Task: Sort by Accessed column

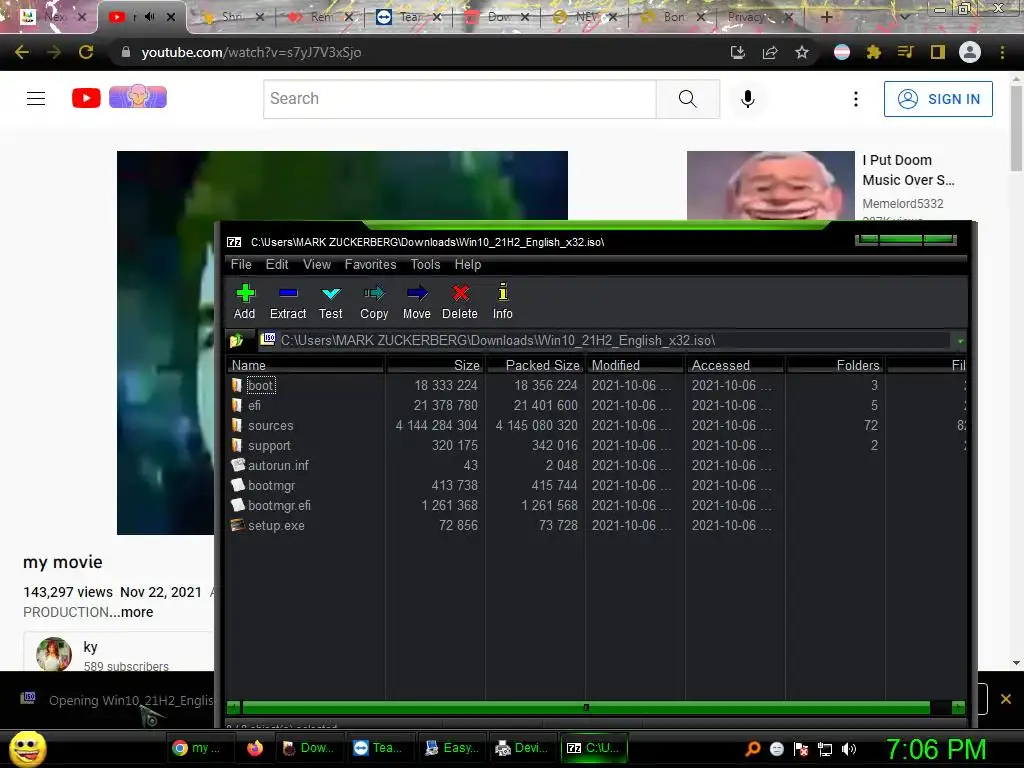Action: click(x=735, y=365)
